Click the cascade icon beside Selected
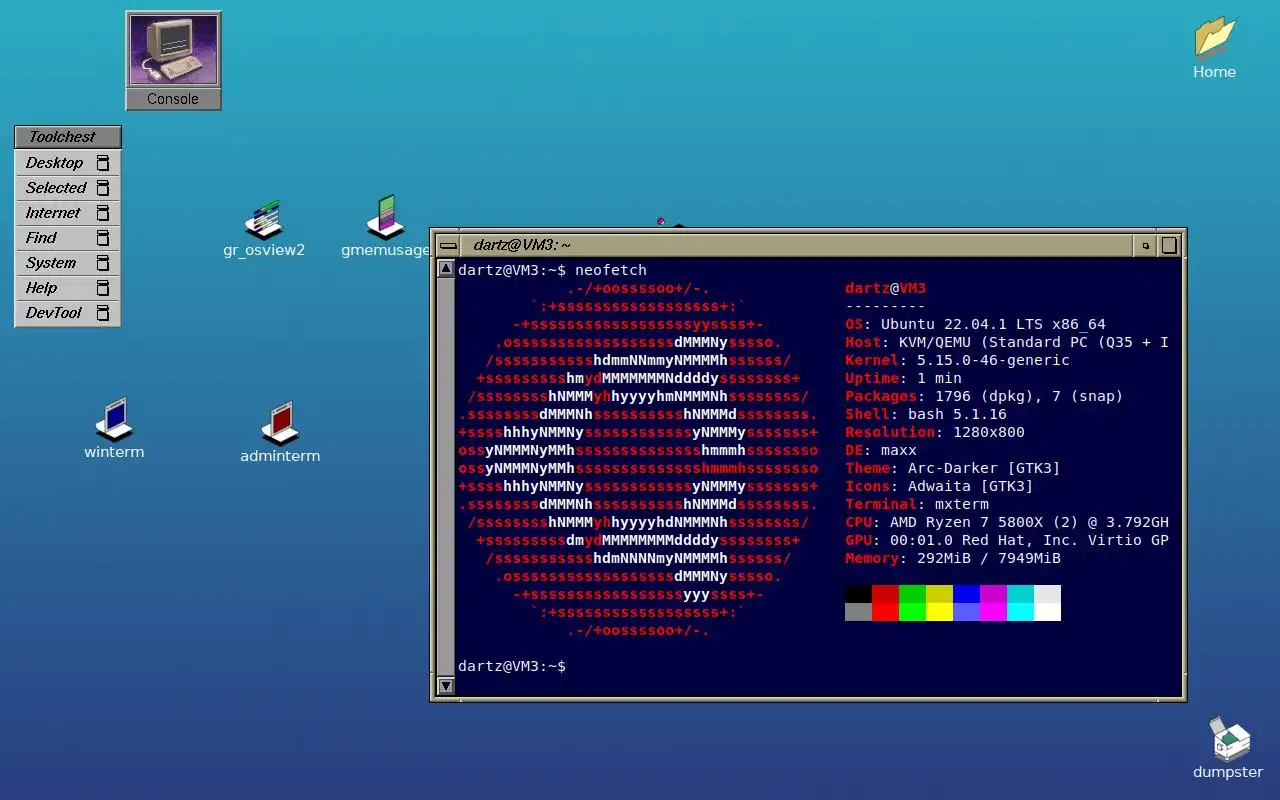 [x=102, y=188]
